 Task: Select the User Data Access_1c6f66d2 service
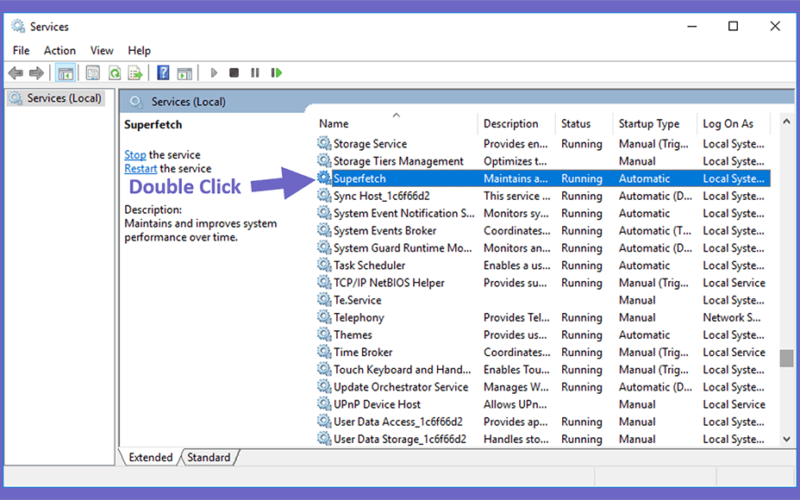pos(398,421)
